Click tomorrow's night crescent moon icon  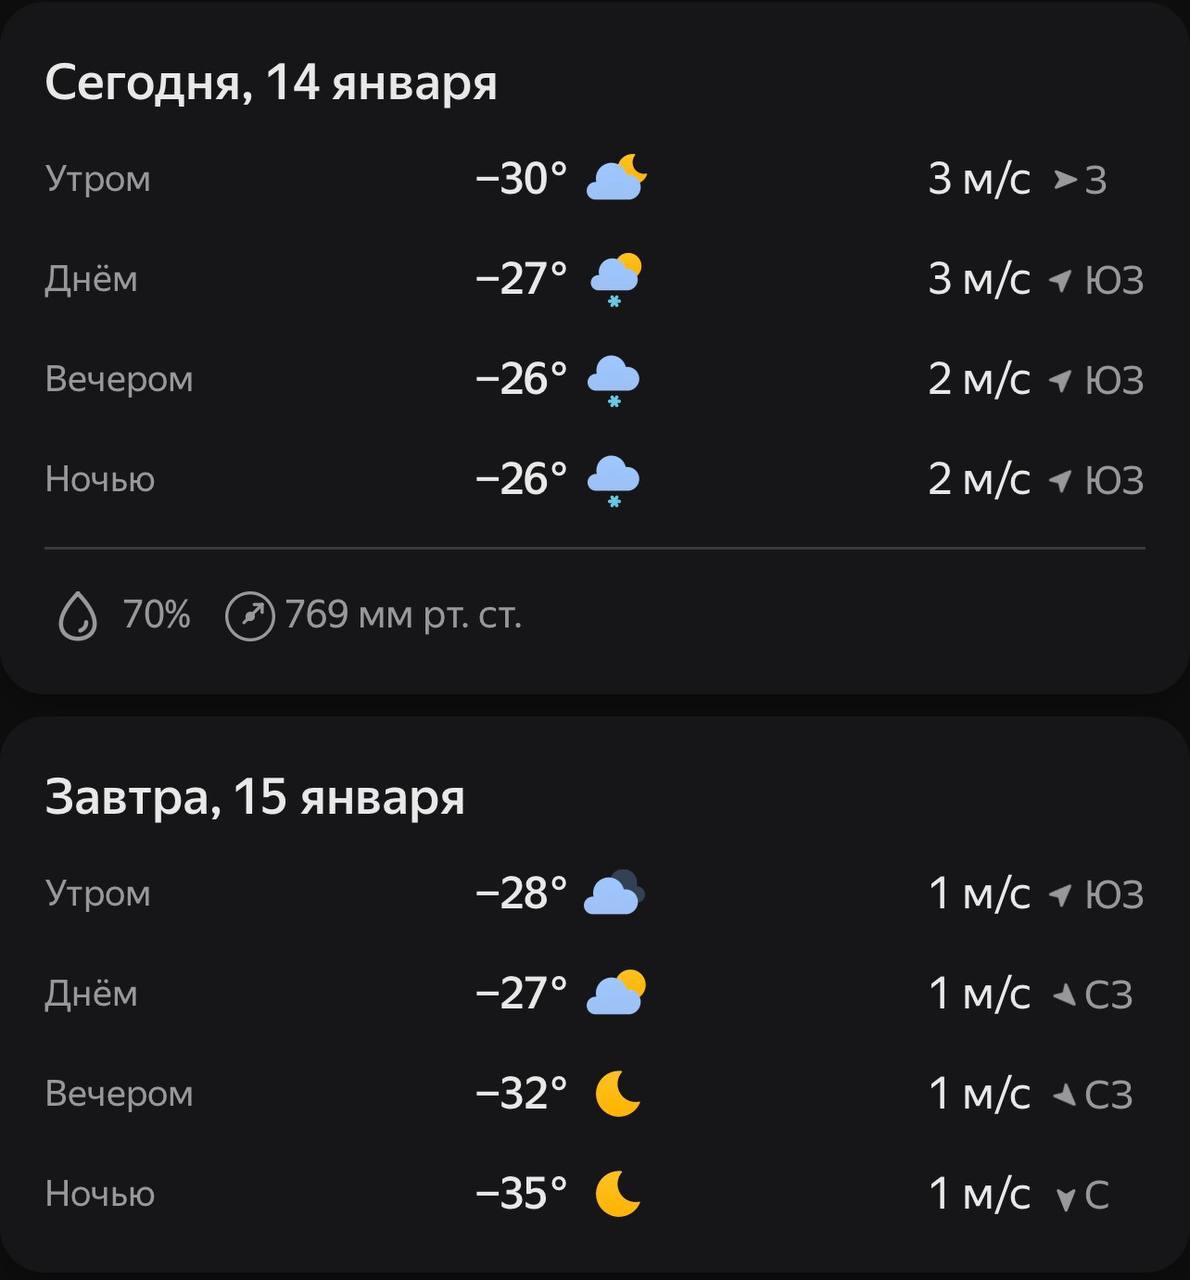coord(617,1194)
